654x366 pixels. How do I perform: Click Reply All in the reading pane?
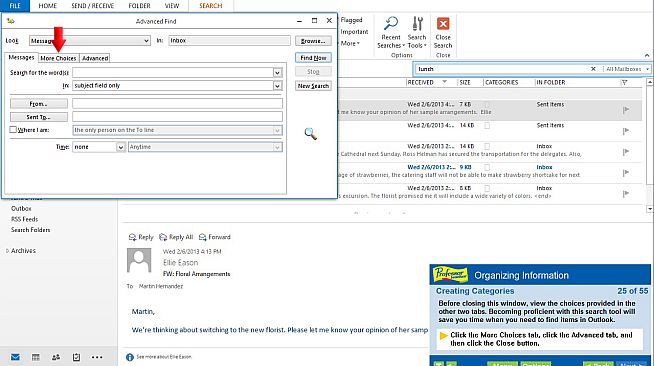click(x=176, y=237)
